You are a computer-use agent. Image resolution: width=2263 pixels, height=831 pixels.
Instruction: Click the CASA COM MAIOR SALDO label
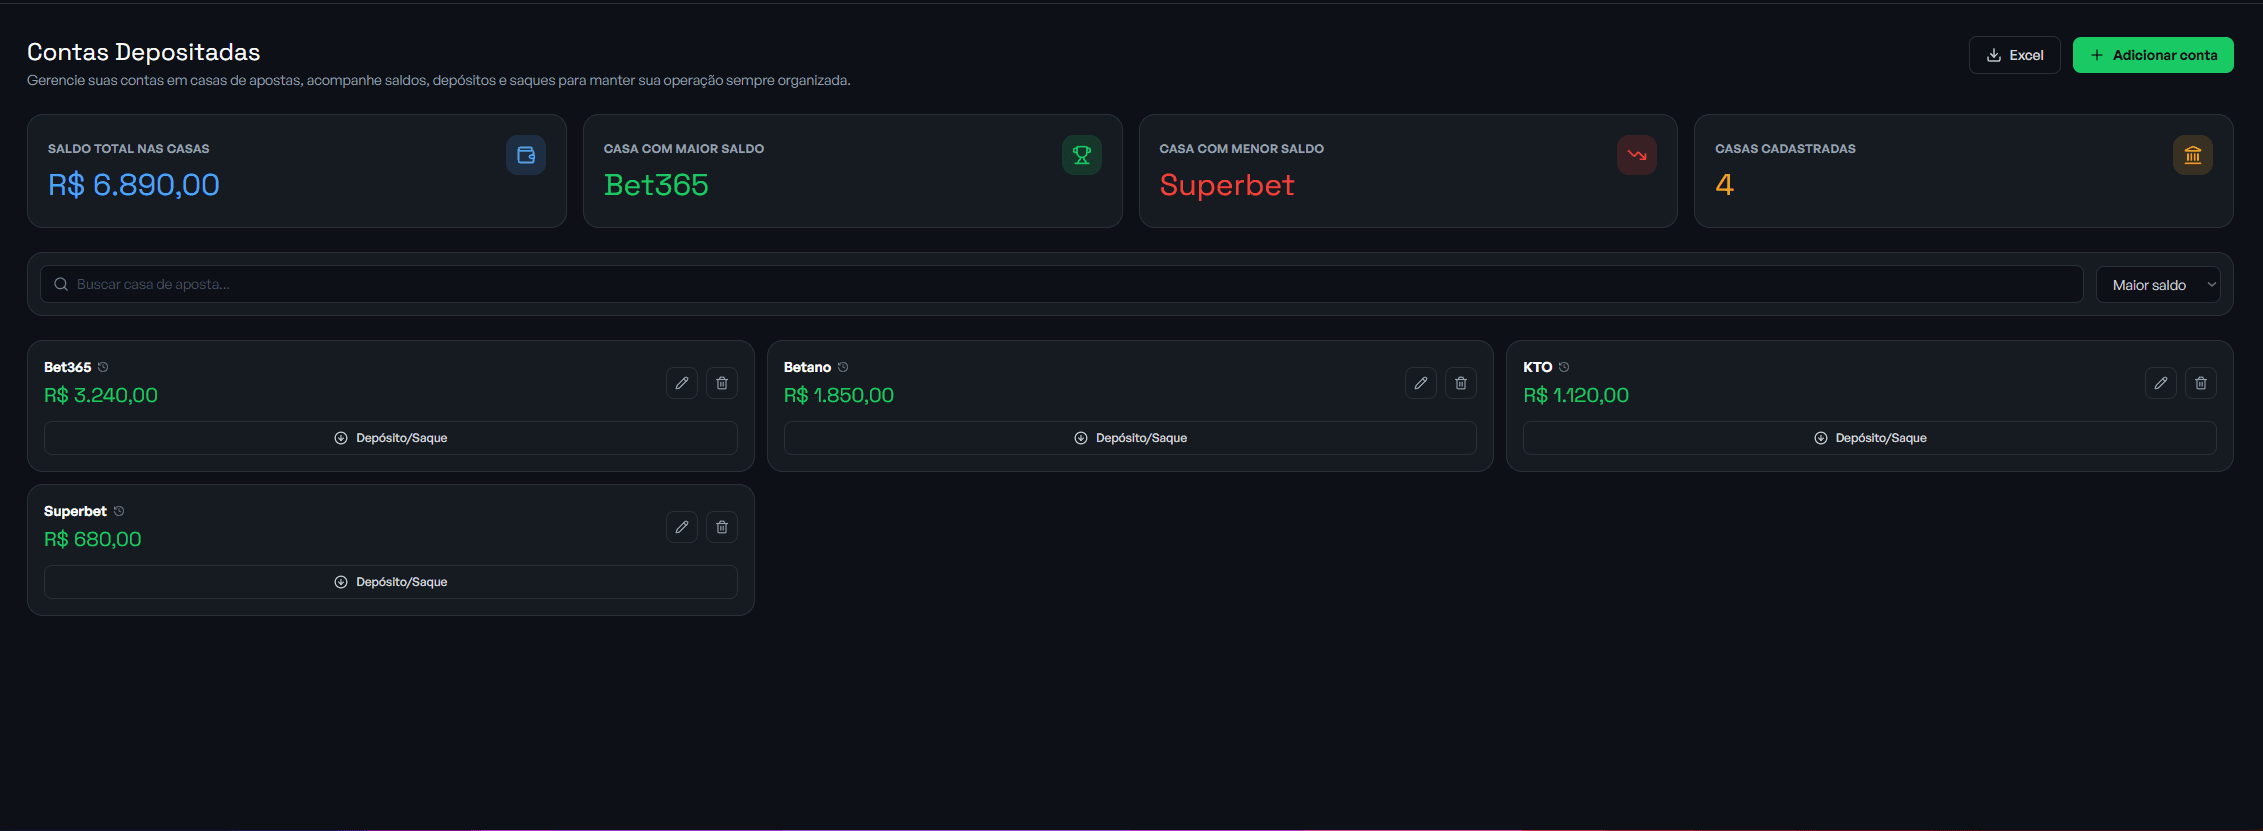(x=684, y=149)
